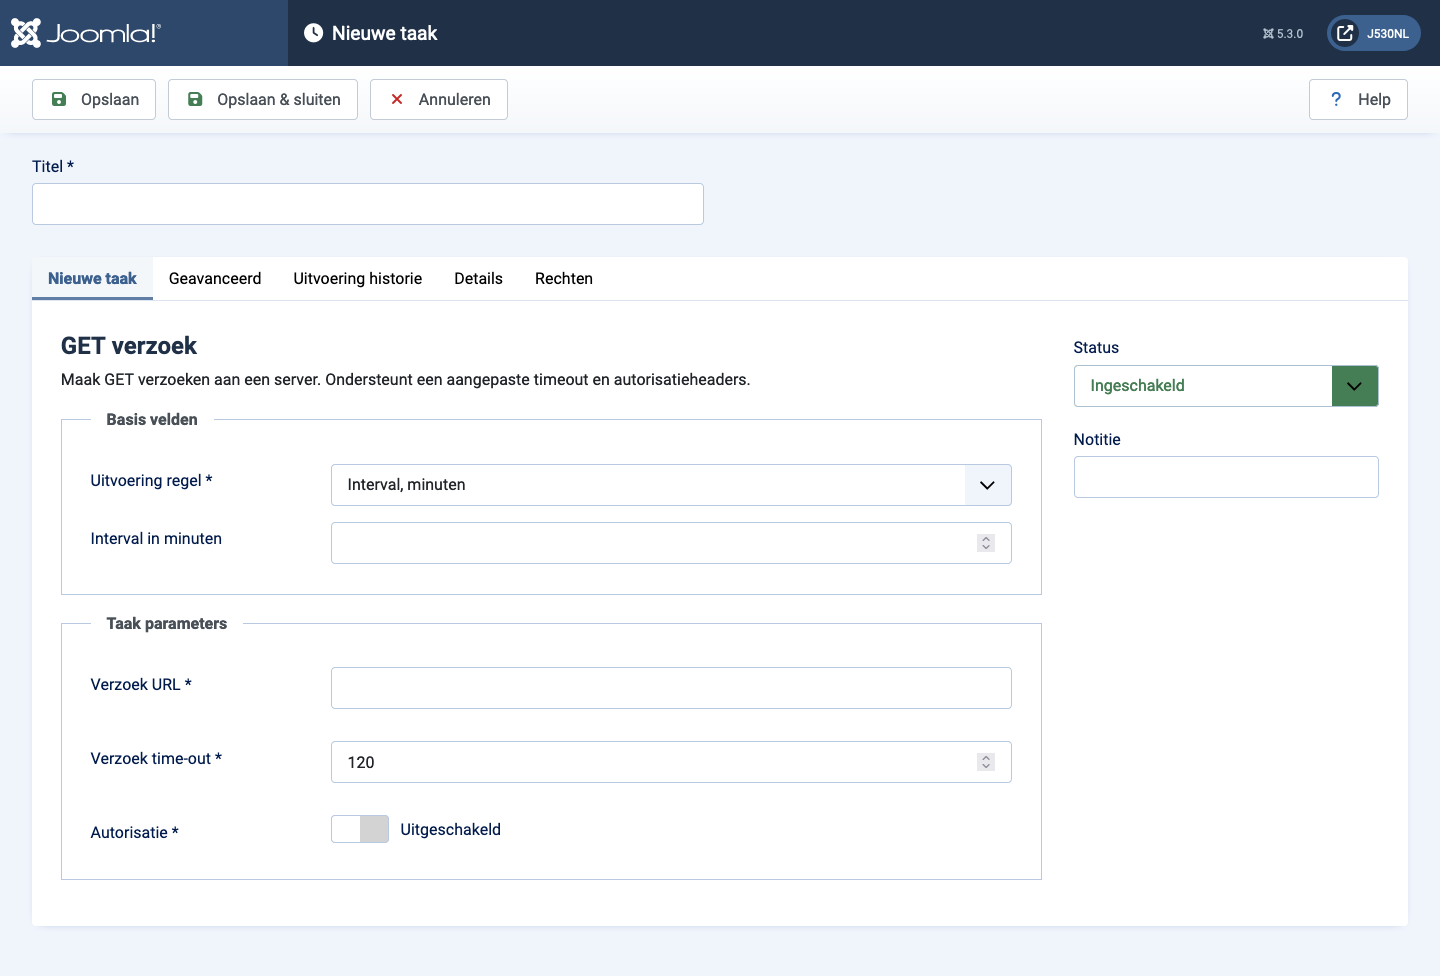1440x976 pixels.
Task: Expand the Uitvoering regel dropdown
Action: tap(671, 485)
